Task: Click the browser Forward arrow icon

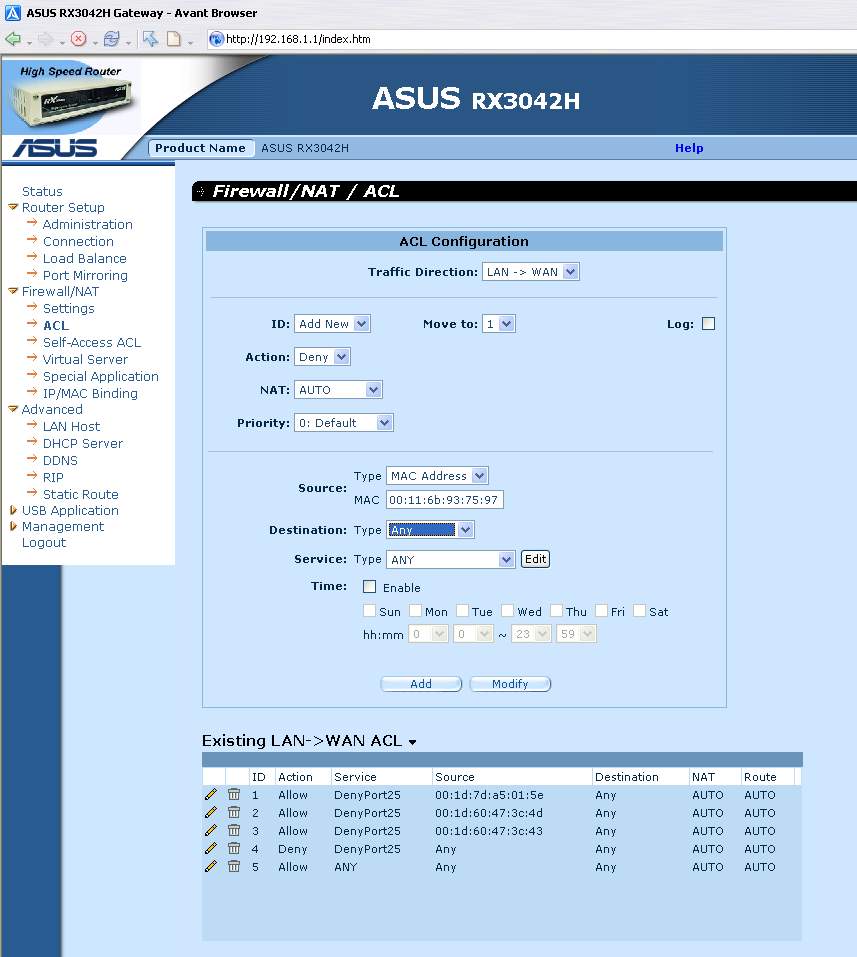Action: tap(46, 39)
